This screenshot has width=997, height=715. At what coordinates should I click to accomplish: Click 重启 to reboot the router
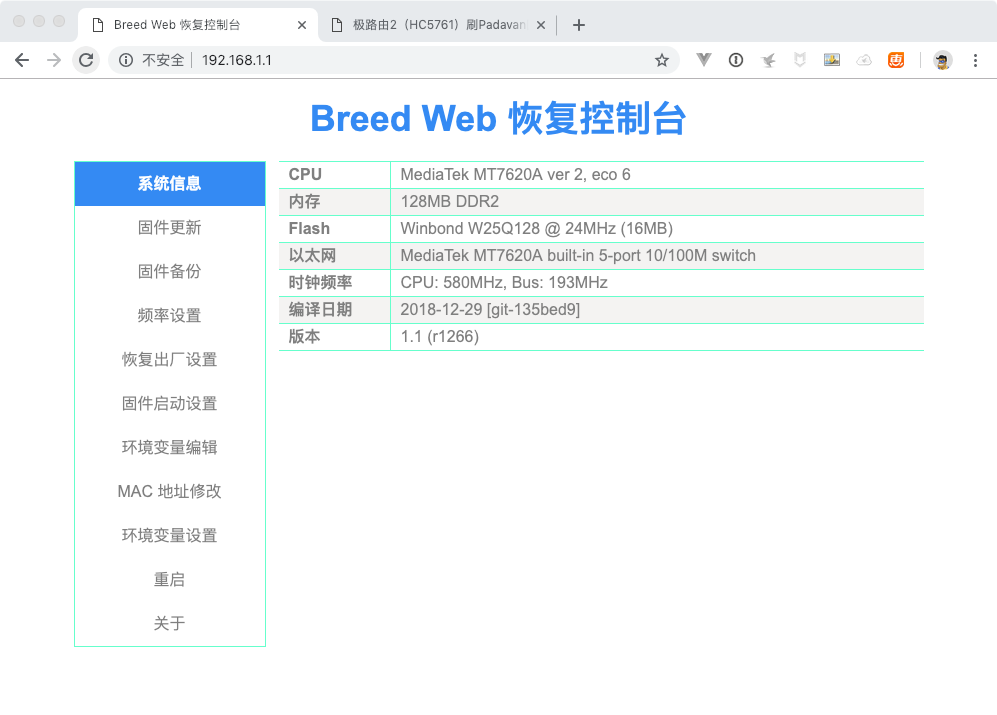pos(169,579)
